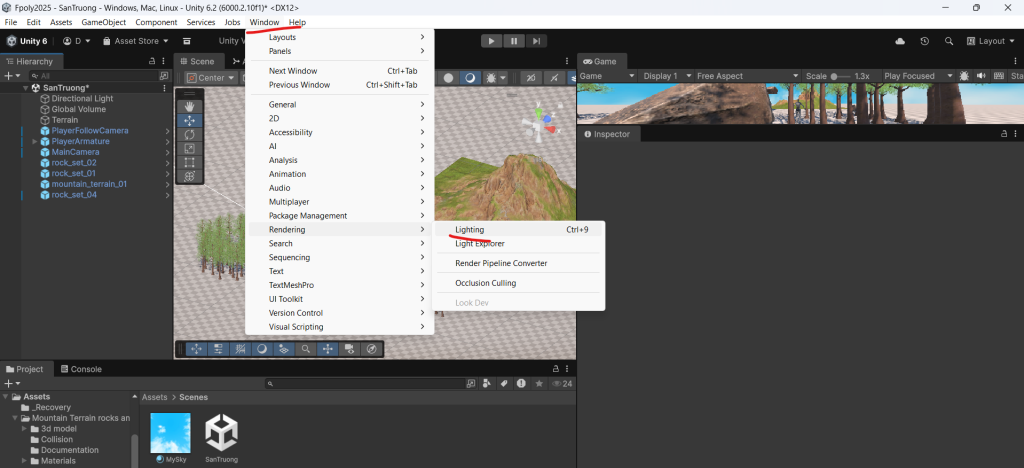Select the Rect transform tool

189,162
